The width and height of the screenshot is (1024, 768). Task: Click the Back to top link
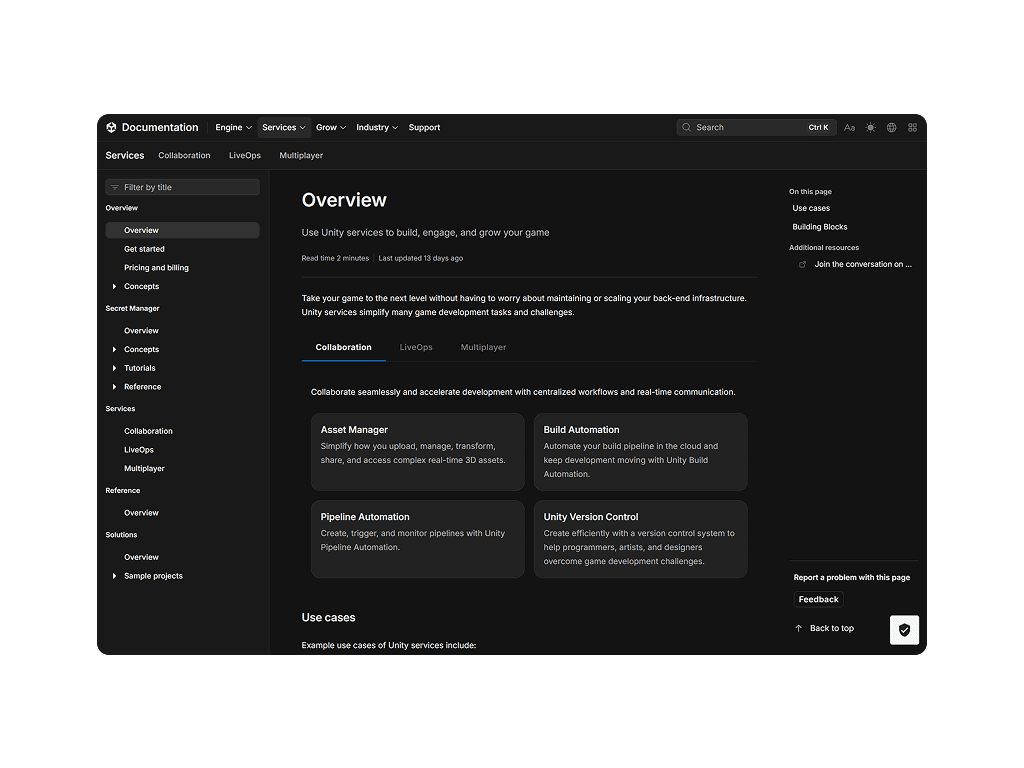tap(831, 628)
